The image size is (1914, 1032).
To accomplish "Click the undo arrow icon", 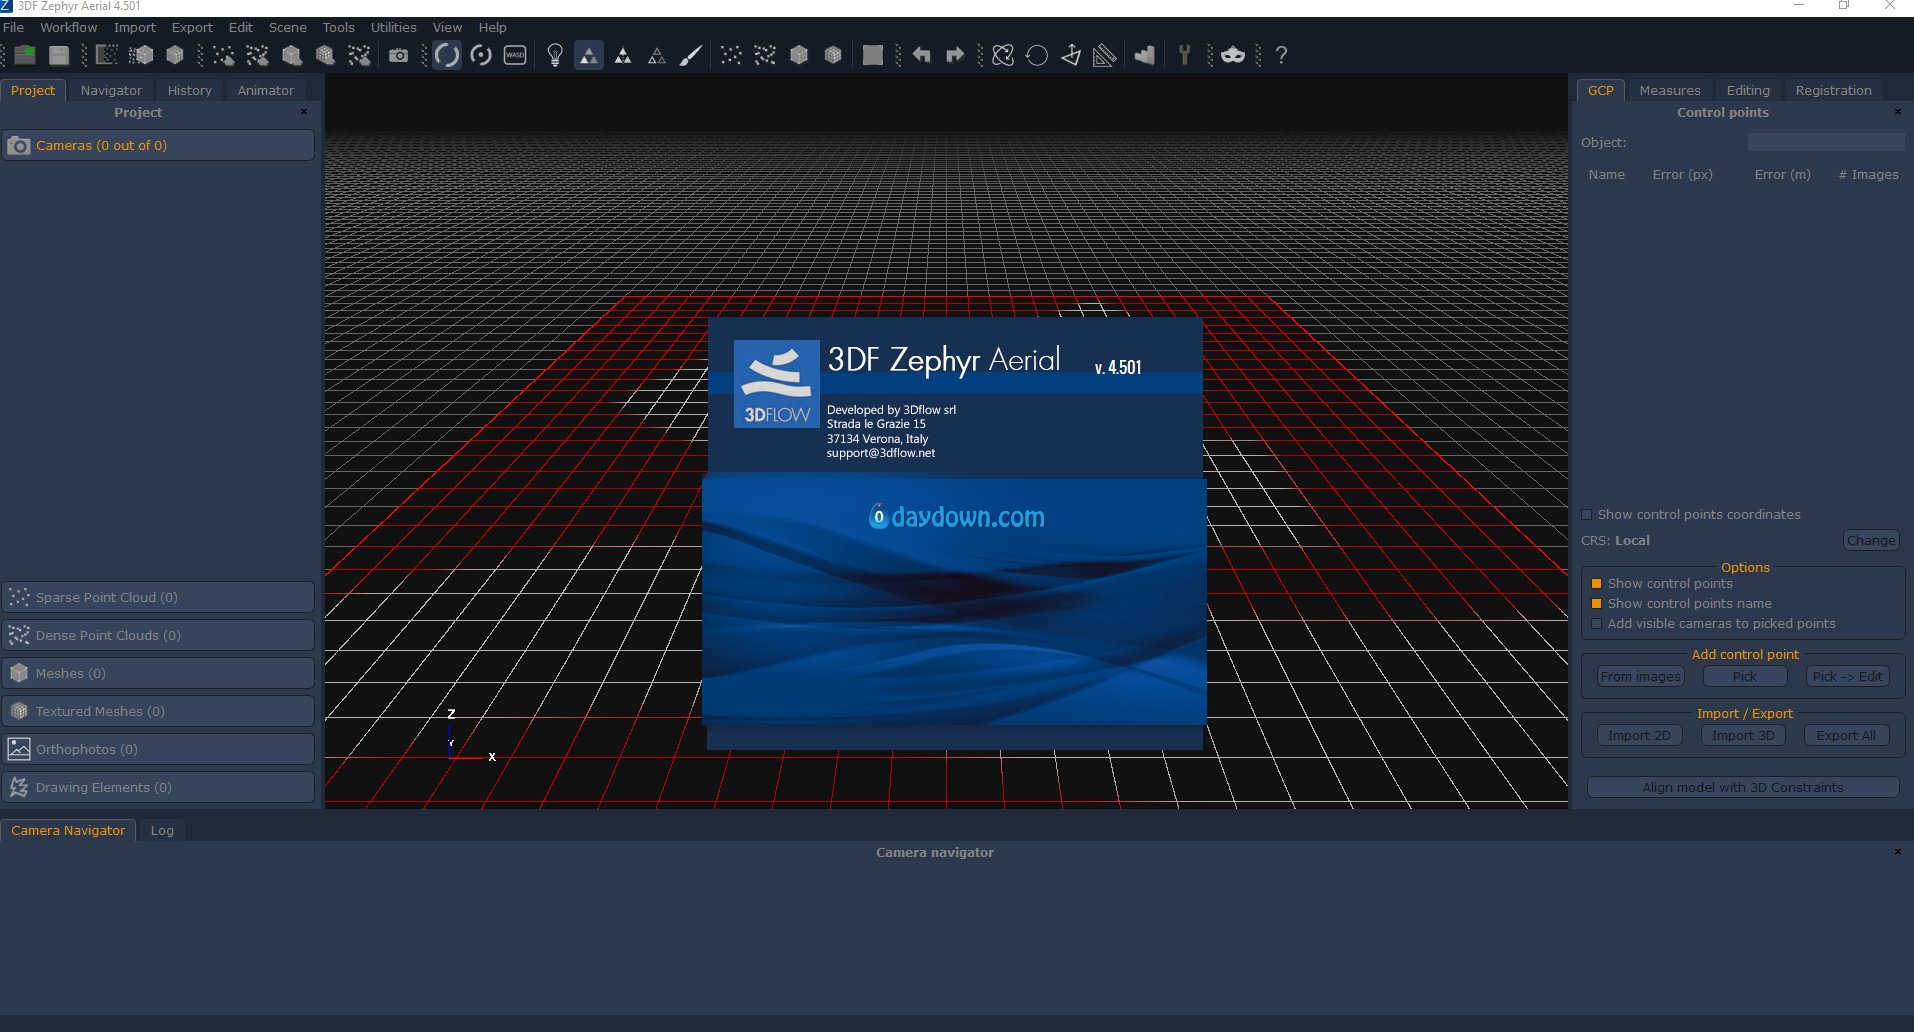I will pos(921,55).
